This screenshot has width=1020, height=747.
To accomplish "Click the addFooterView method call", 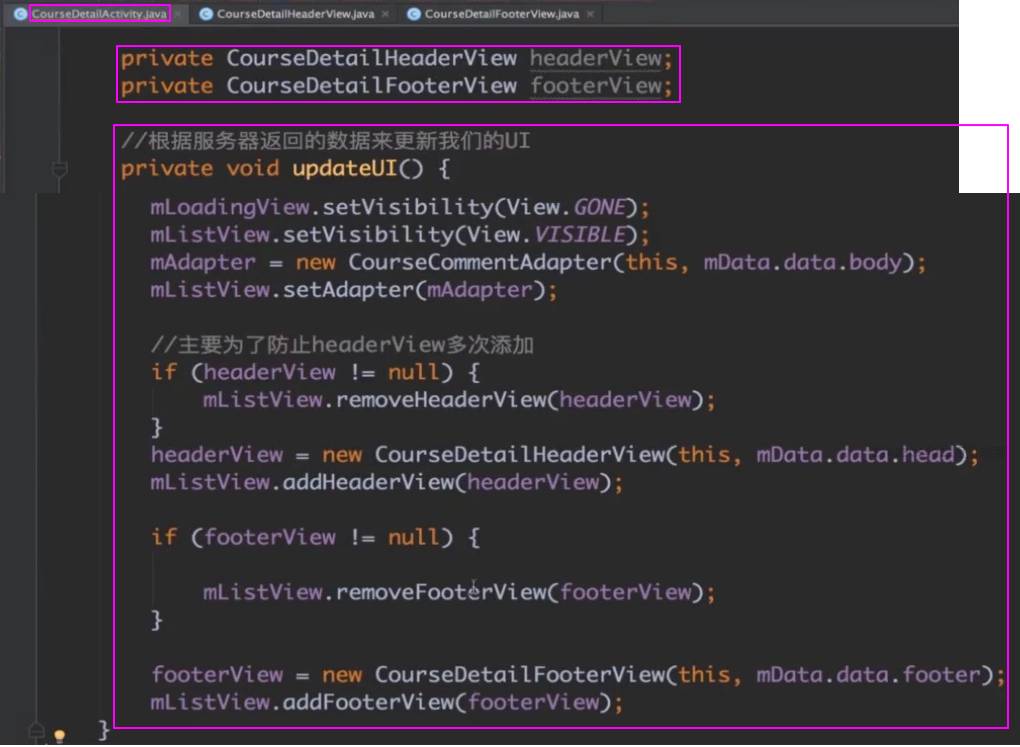I will [x=368, y=702].
